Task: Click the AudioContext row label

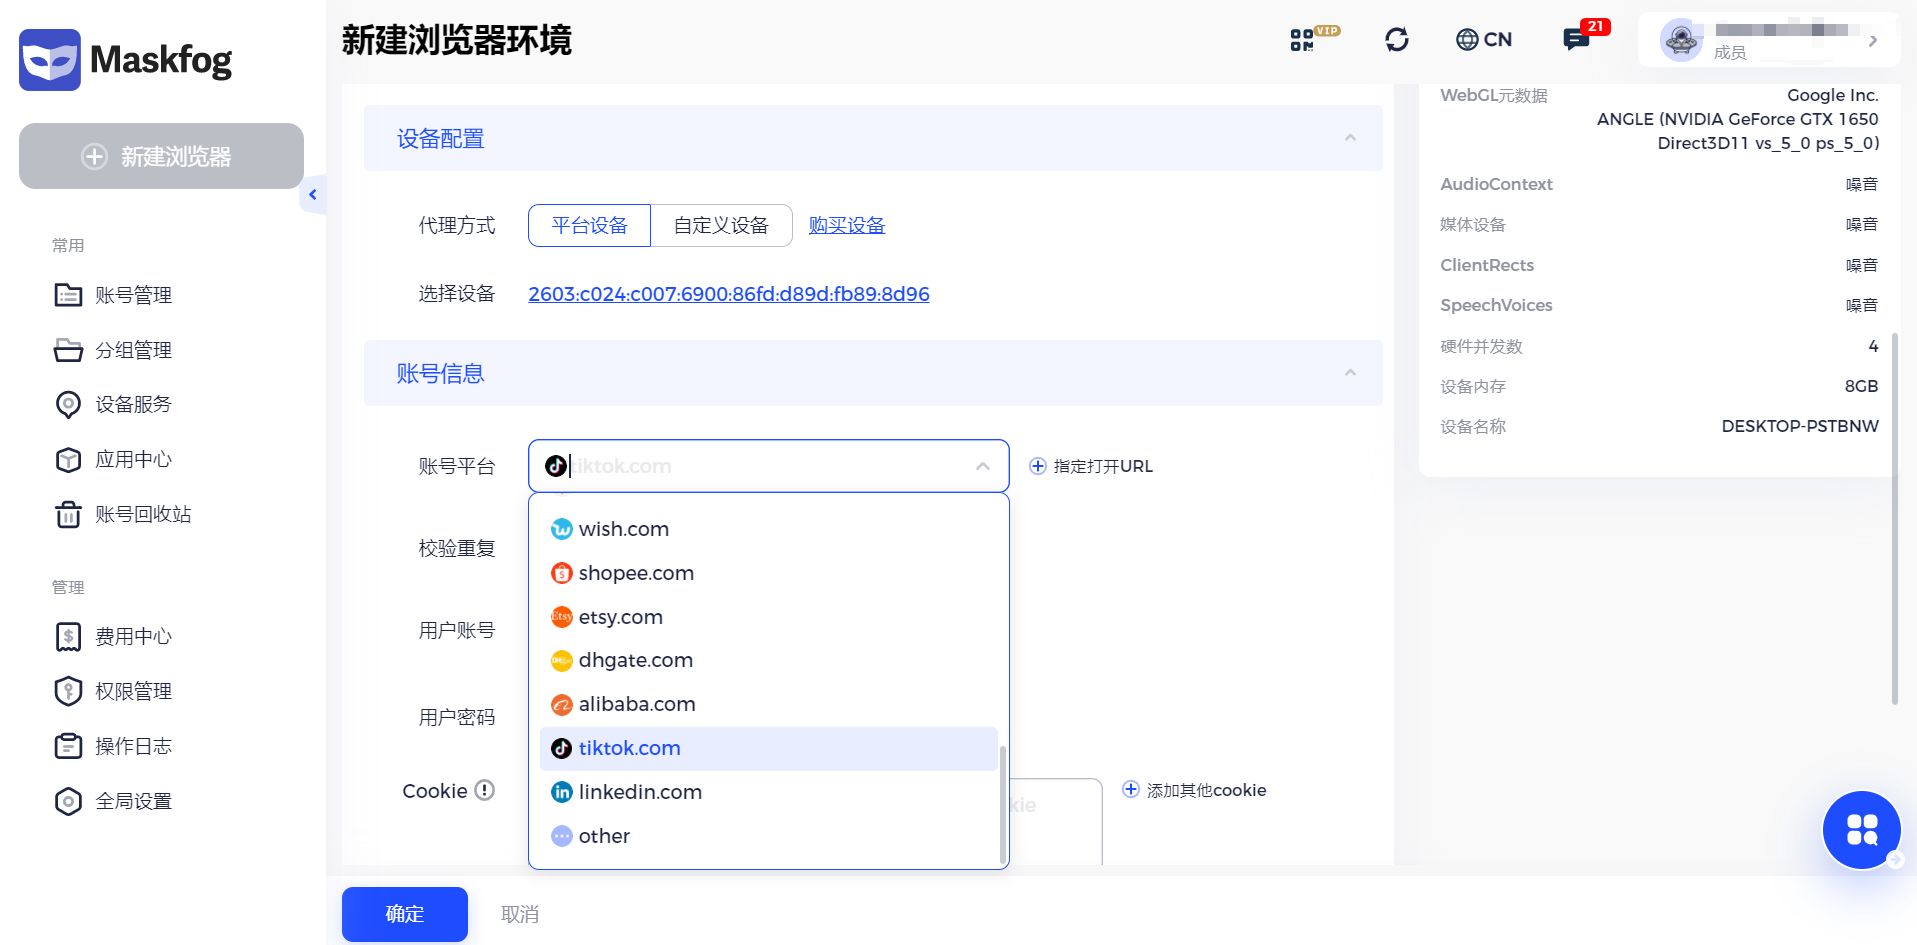Action: point(1496,184)
